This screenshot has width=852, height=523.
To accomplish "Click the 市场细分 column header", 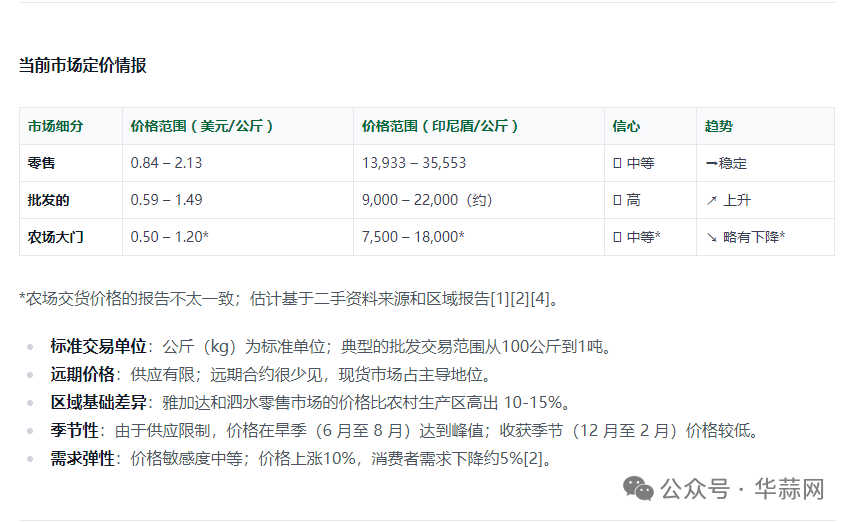I will coord(55,127).
